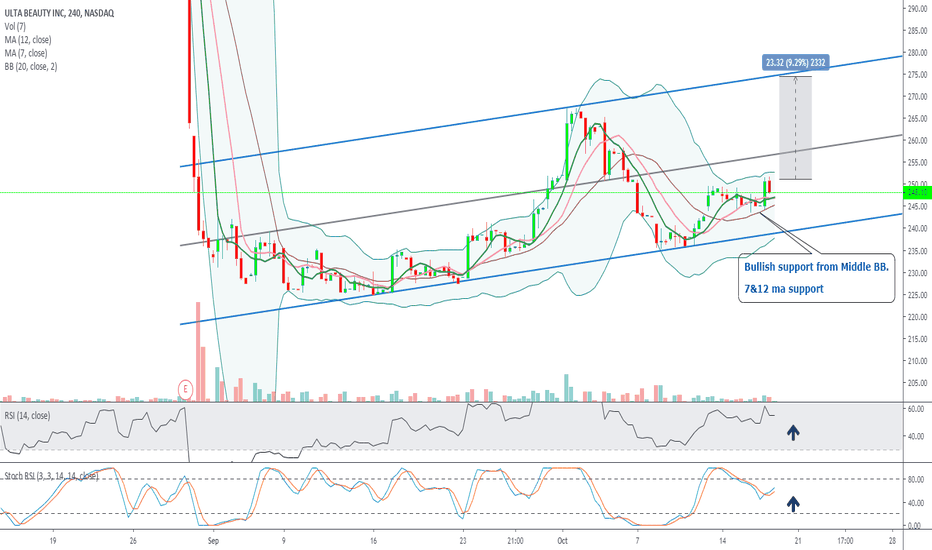Click the 275.00 price axis label

(x=917, y=74)
